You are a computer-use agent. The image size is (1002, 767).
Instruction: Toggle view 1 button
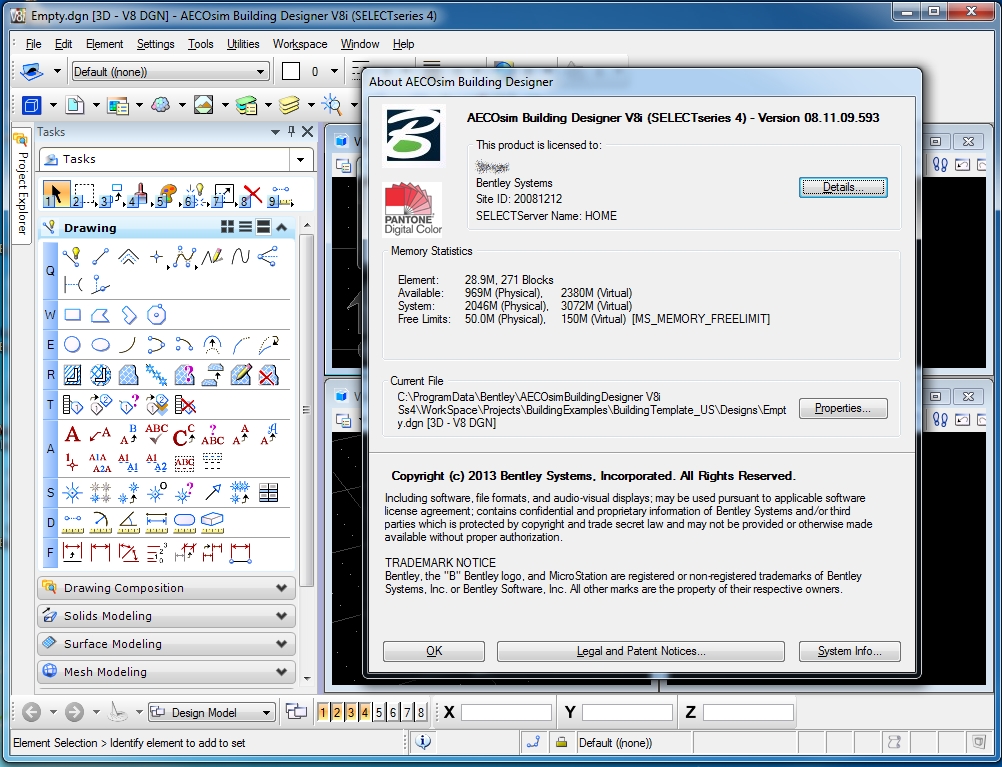pyautogui.click(x=323, y=712)
